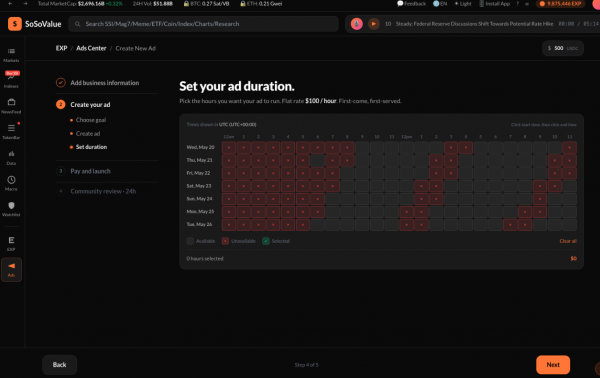Open the help question mark icon
600x378 pixels.
(x=518, y=4)
